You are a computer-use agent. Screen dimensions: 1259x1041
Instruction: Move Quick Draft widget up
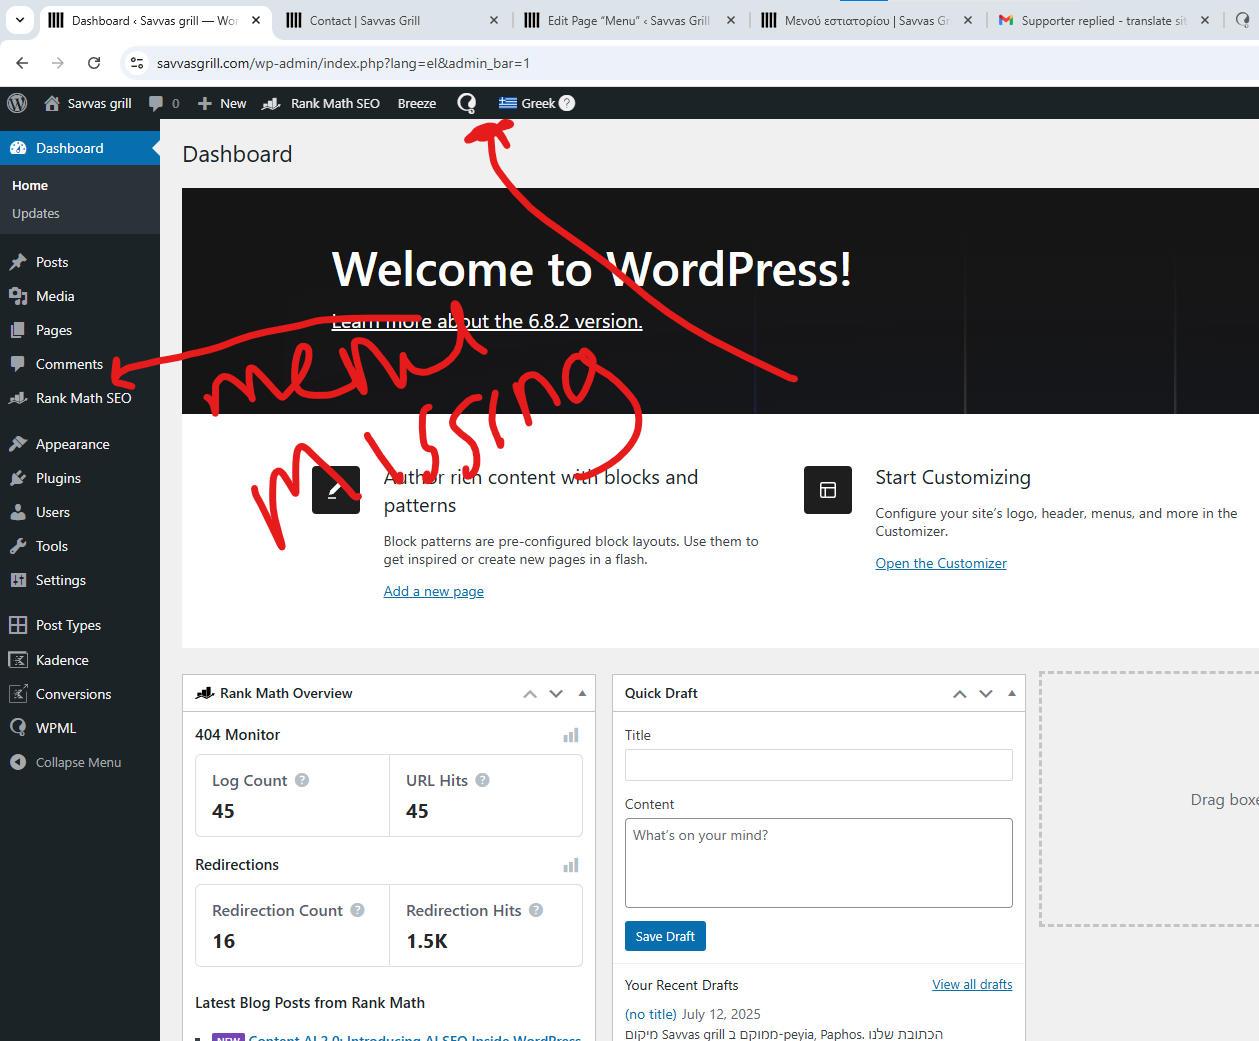(x=960, y=693)
